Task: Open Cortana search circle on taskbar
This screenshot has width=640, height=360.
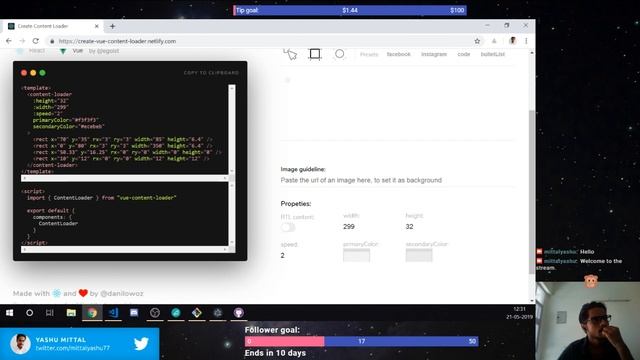Action: [29, 313]
